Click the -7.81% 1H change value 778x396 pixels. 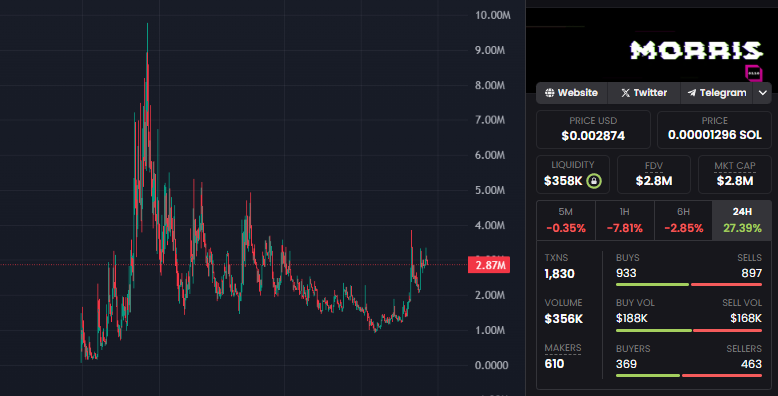625,228
